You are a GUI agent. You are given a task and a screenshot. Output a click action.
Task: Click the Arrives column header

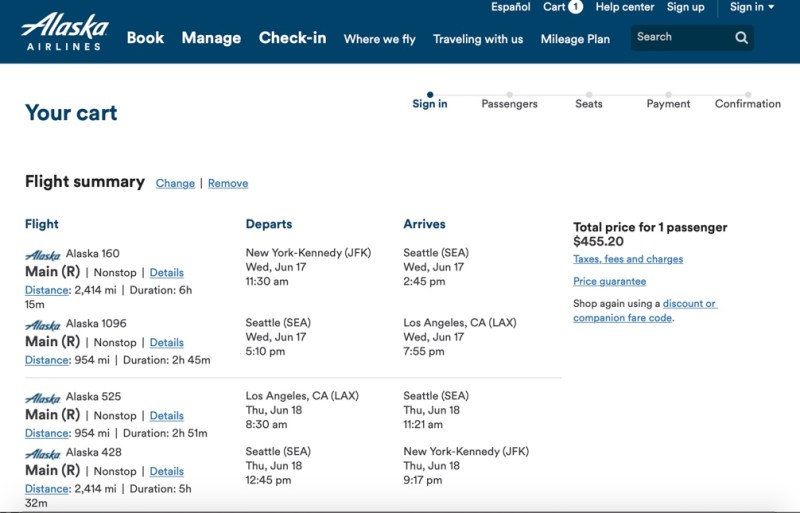tap(424, 224)
